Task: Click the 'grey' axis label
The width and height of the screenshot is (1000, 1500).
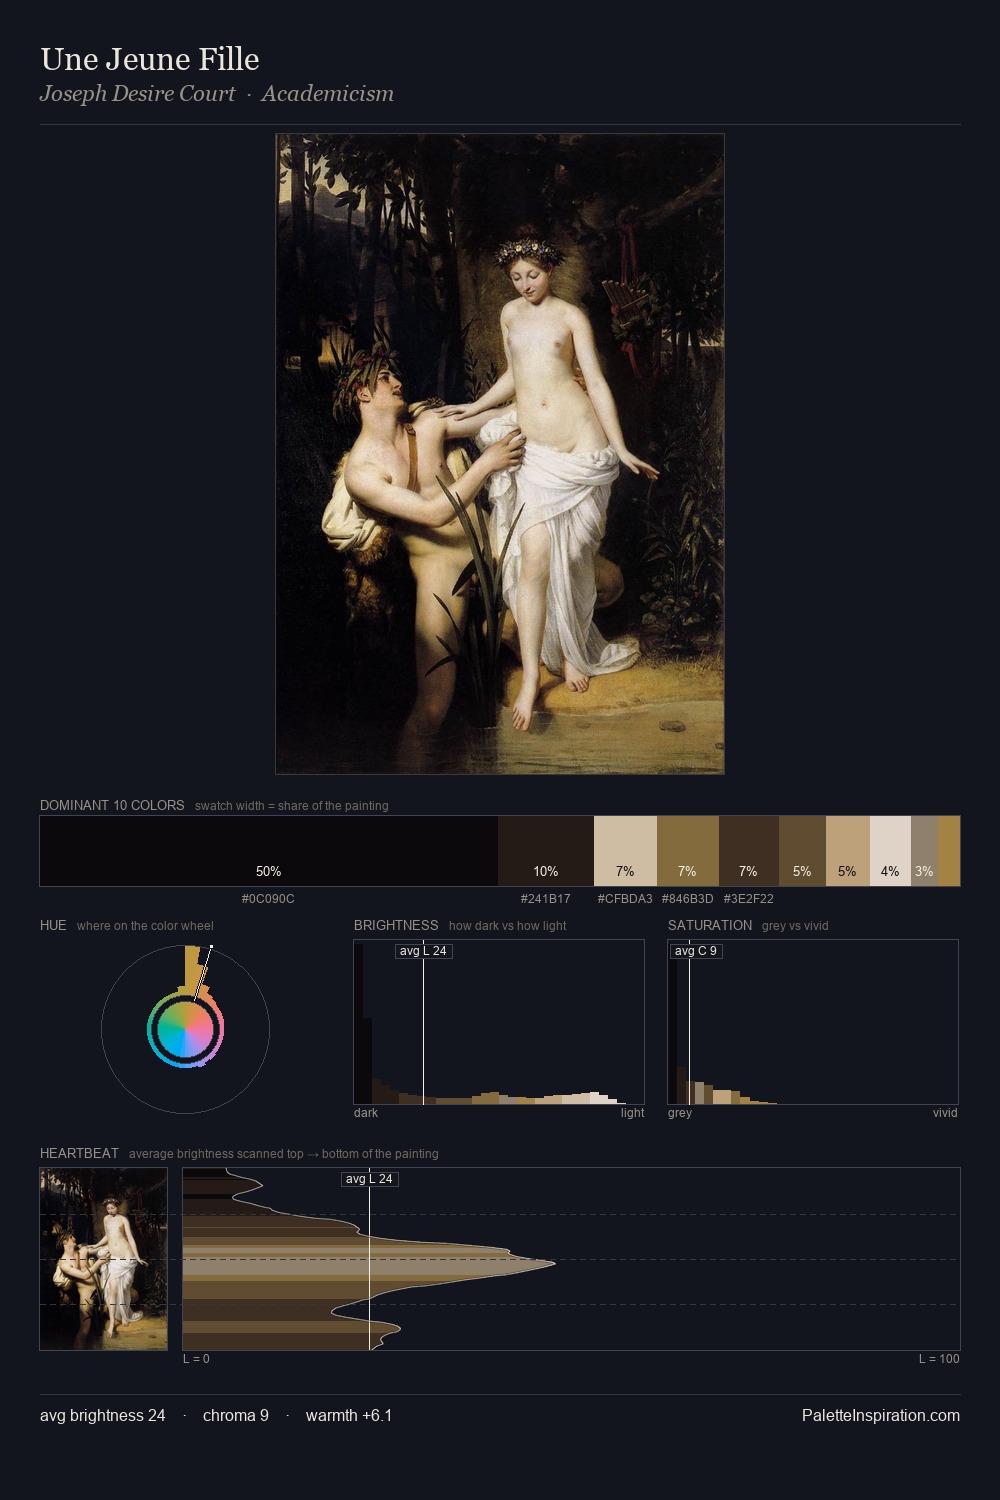Action: click(680, 1113)
